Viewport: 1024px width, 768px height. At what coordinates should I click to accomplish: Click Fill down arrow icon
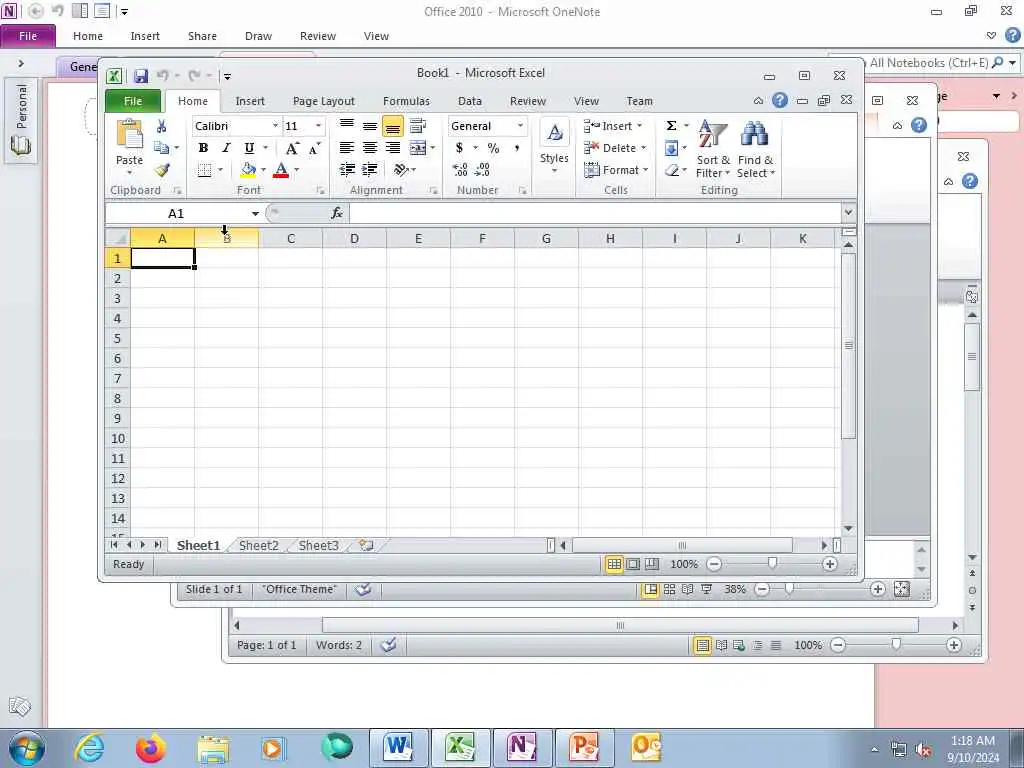[671, 148]
